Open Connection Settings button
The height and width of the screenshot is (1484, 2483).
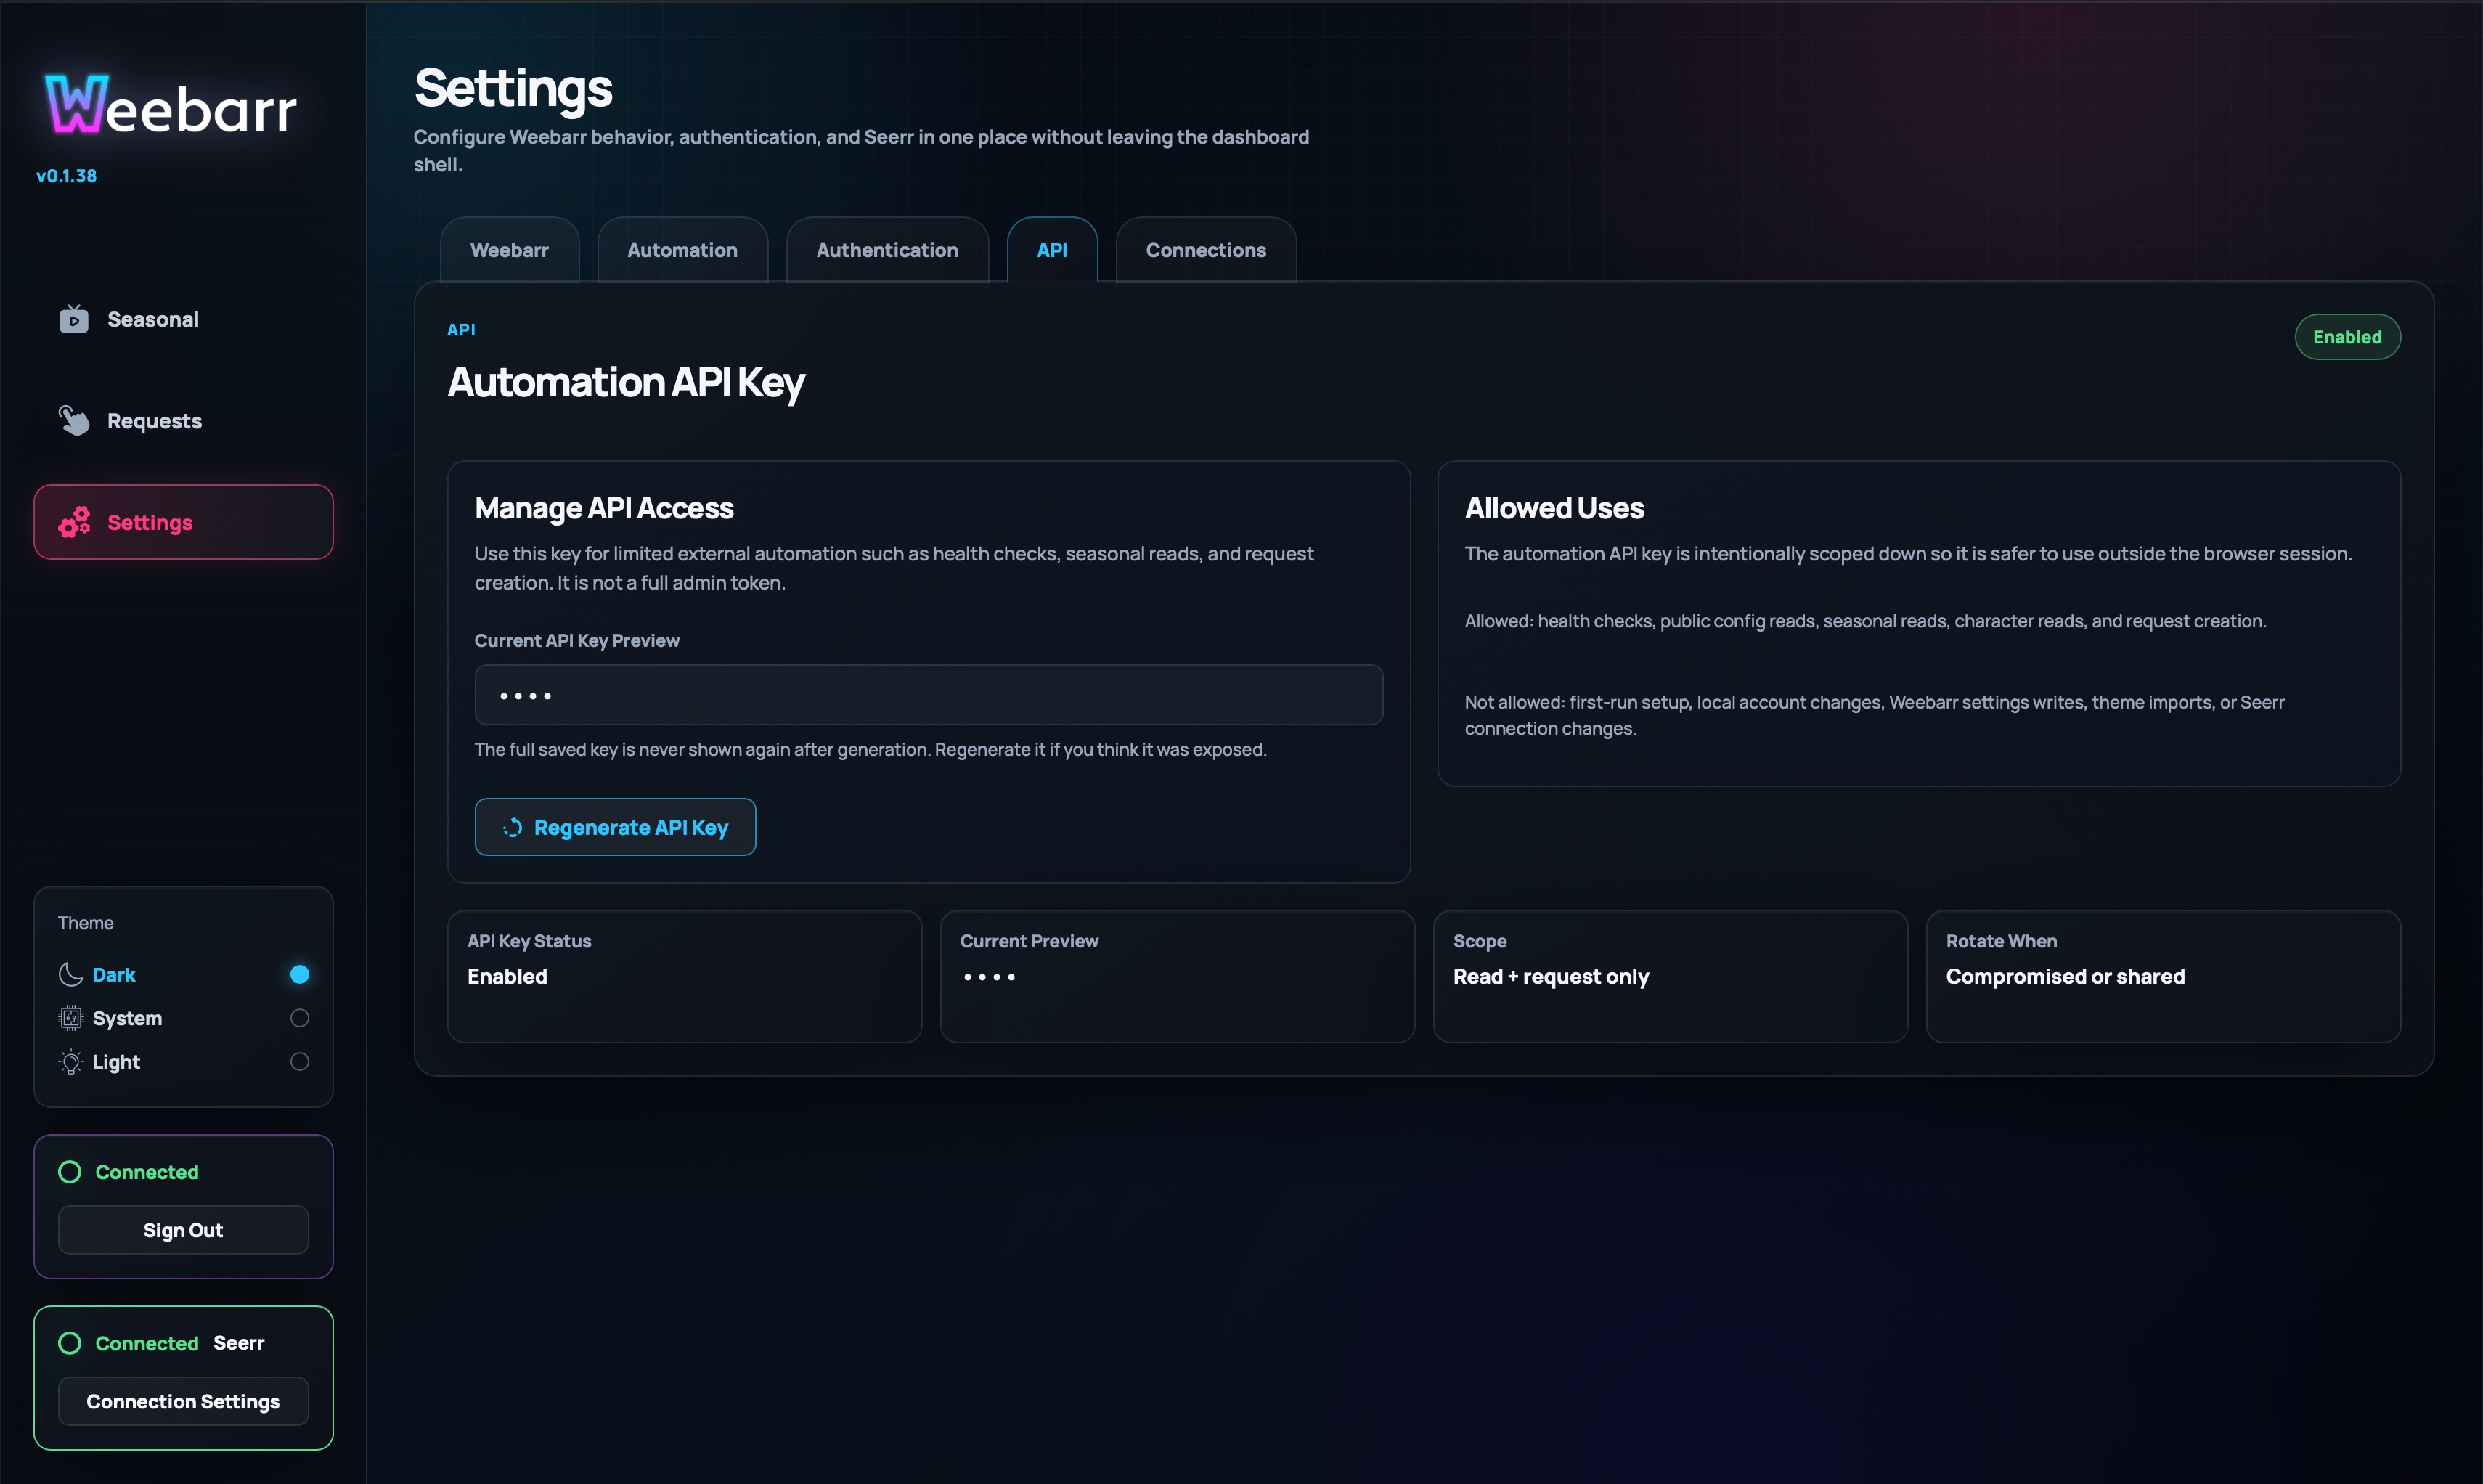point(183,1401)
